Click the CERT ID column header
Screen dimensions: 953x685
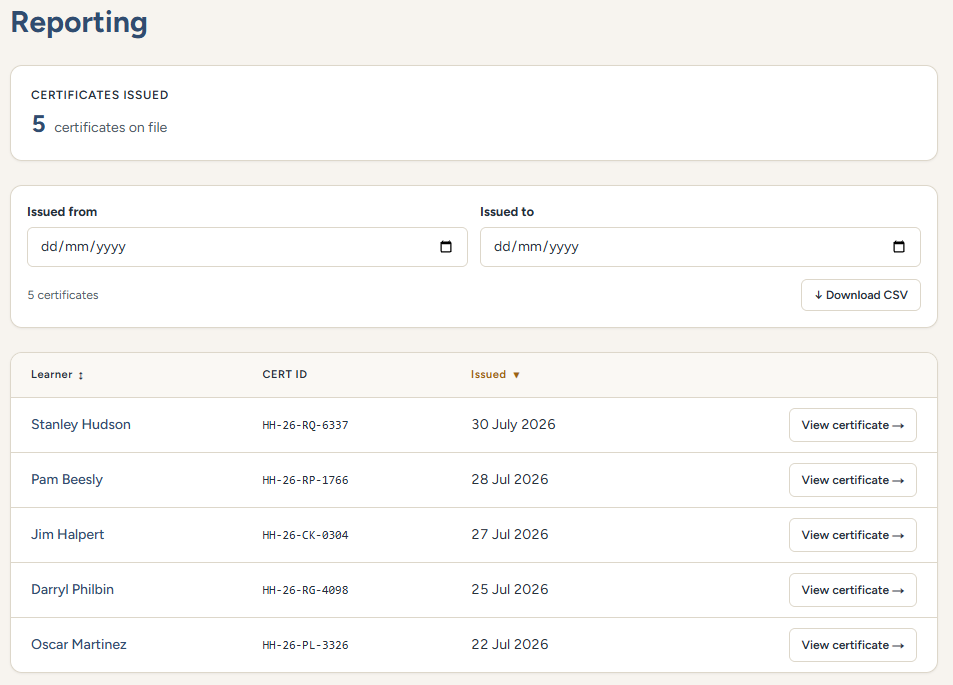click(284, 374)
